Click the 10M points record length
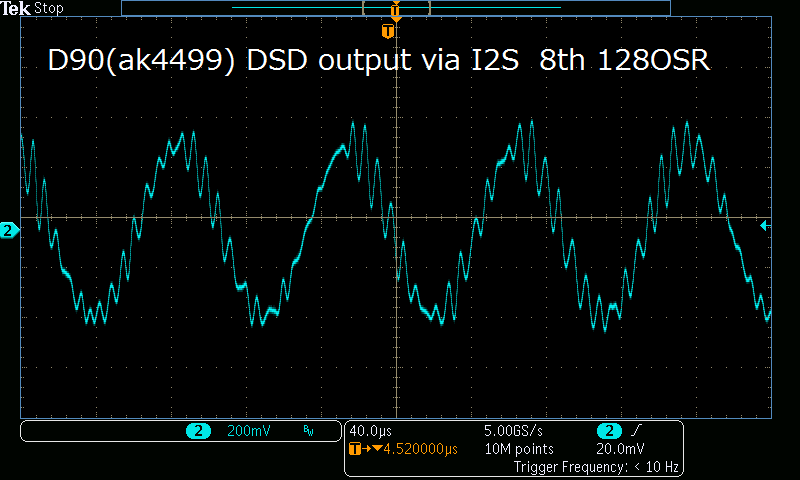Viewport: 800px width, 480px height. coord(519,449)
